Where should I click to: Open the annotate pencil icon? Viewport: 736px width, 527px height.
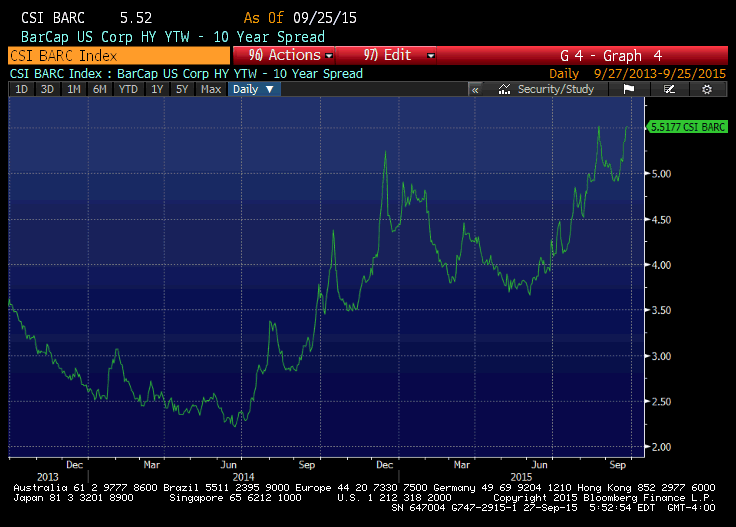(669, 89)
